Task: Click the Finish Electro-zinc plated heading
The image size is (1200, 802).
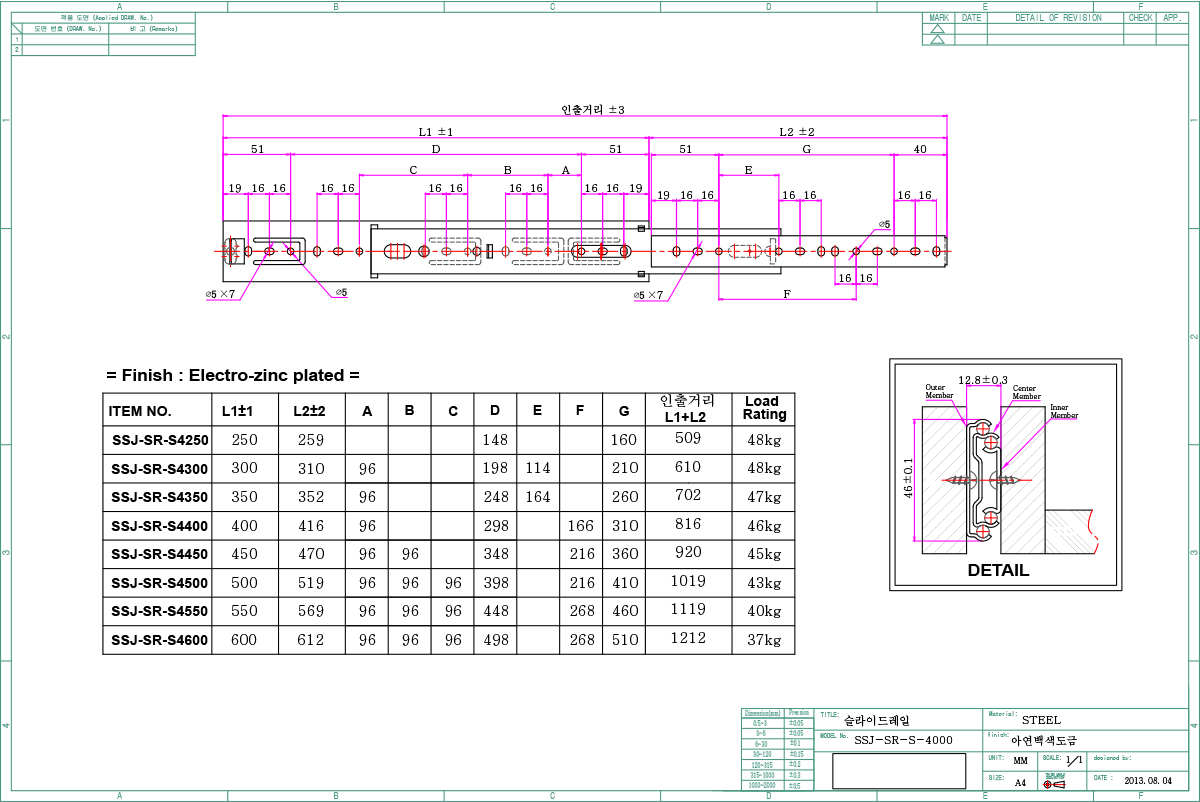Action: (x=232, y=376)
